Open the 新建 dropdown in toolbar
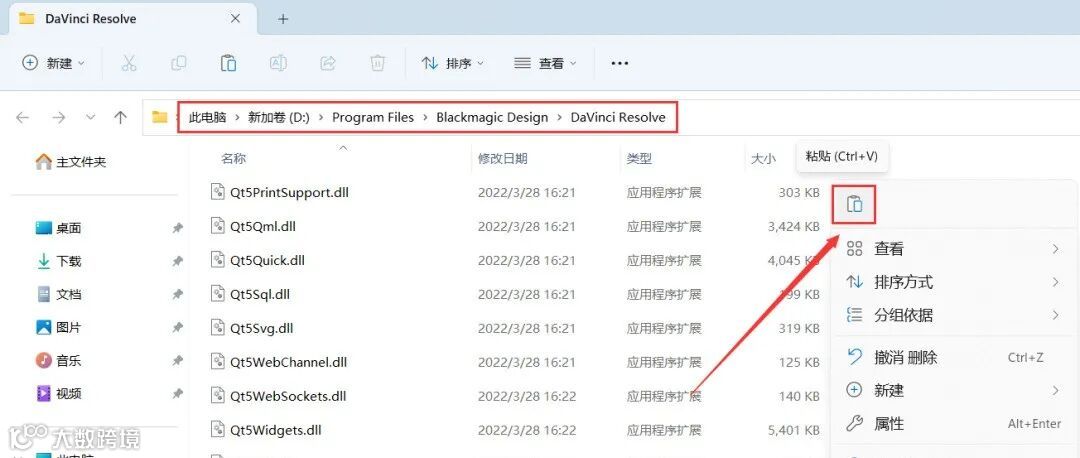Image resolution: width=1080 pixels, height=458 pixels. click(x=54, y=63)
